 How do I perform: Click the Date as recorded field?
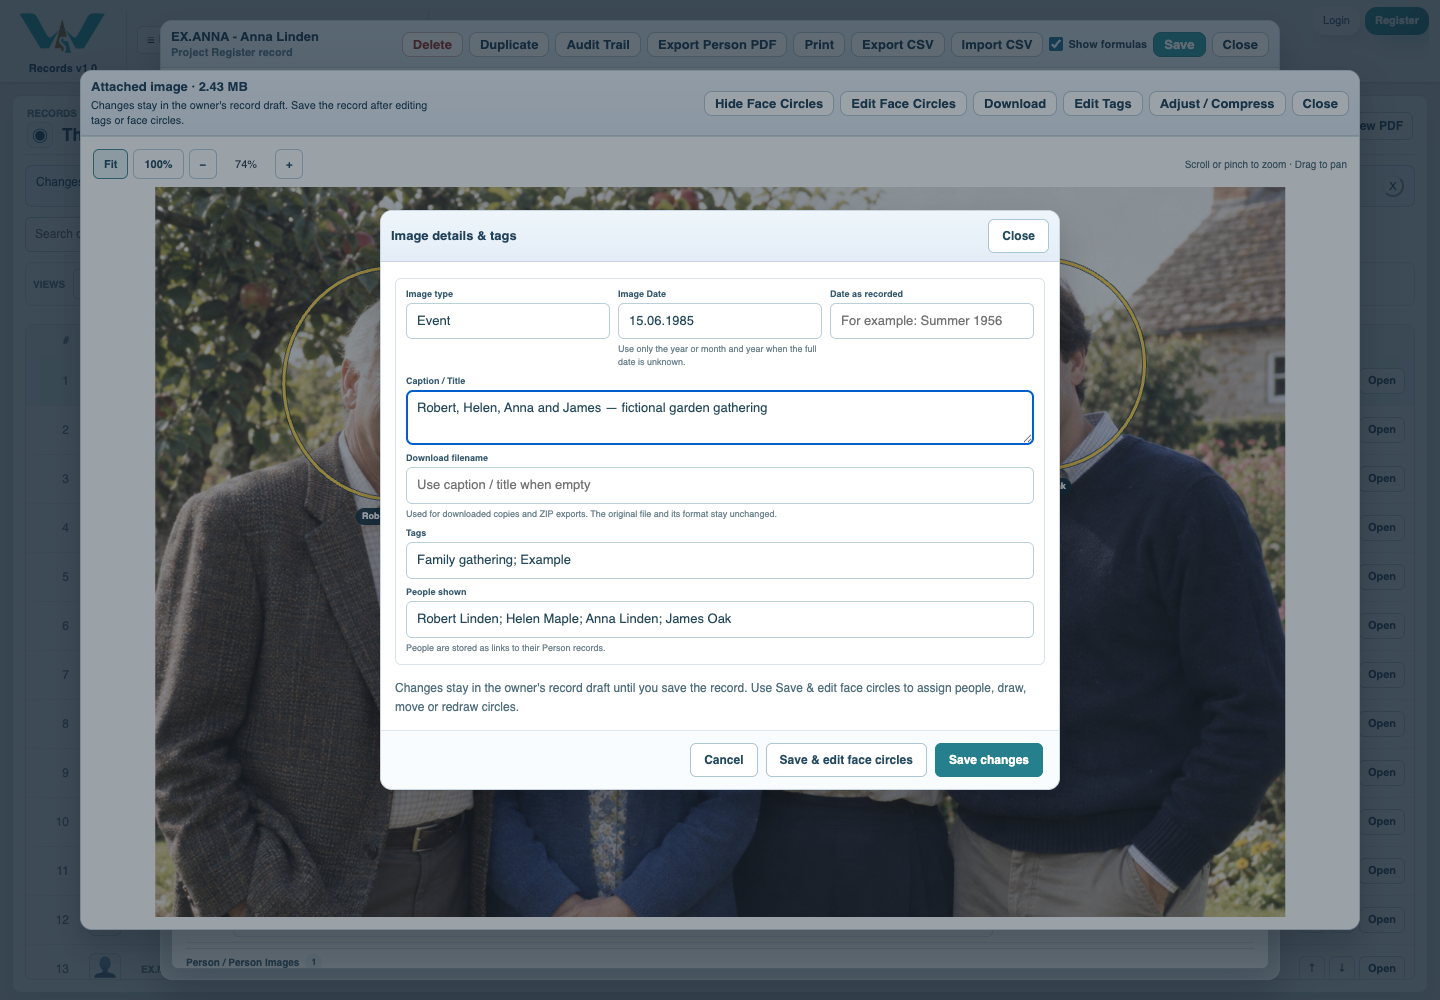pyautogui.click(x=932, y=321)
